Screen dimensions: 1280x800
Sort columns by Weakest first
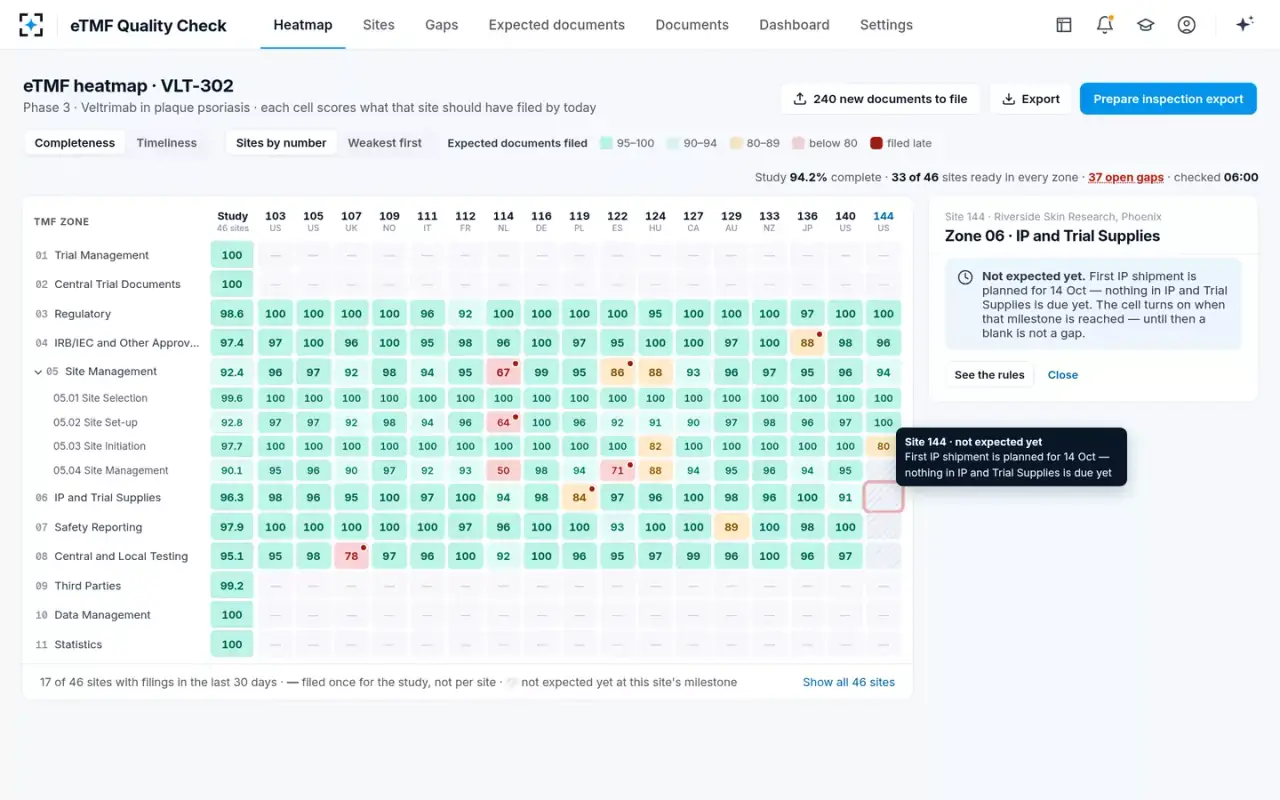(x=385, y=143)
